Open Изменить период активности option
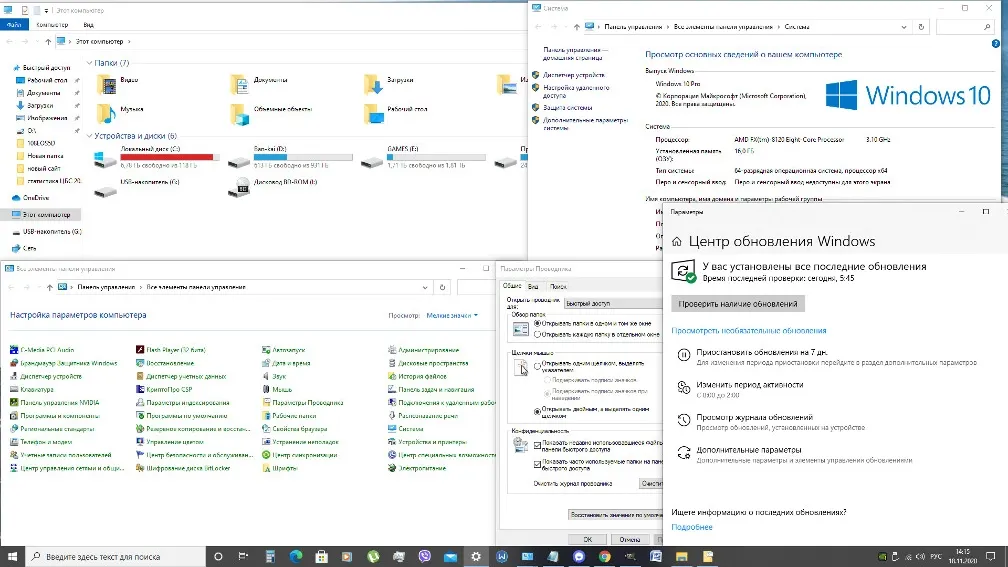Image resolution: width=1008 pixels, height=567 pixels. point(750,384)
